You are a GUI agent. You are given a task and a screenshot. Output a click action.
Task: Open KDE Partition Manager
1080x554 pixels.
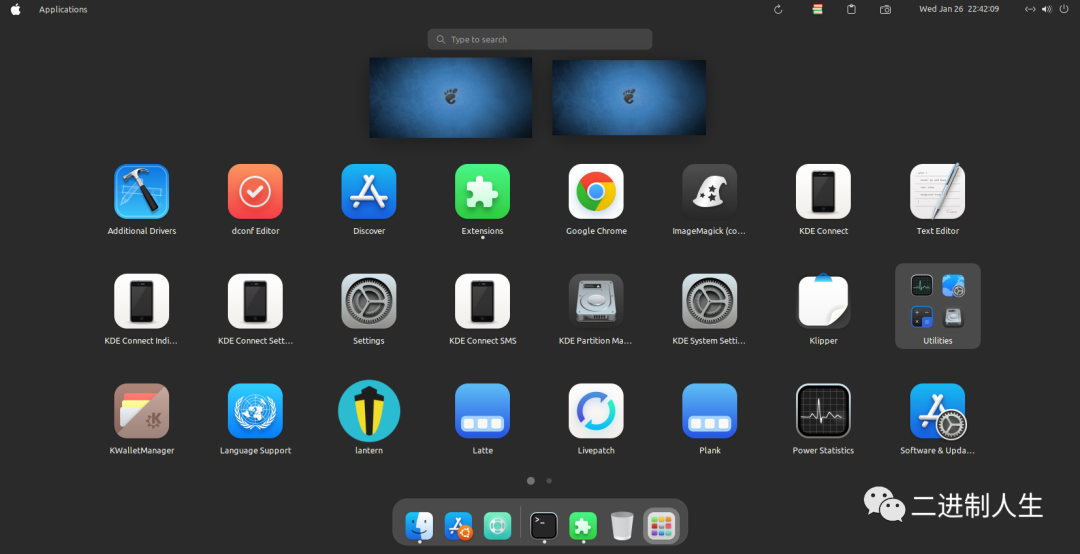[596, 302]
